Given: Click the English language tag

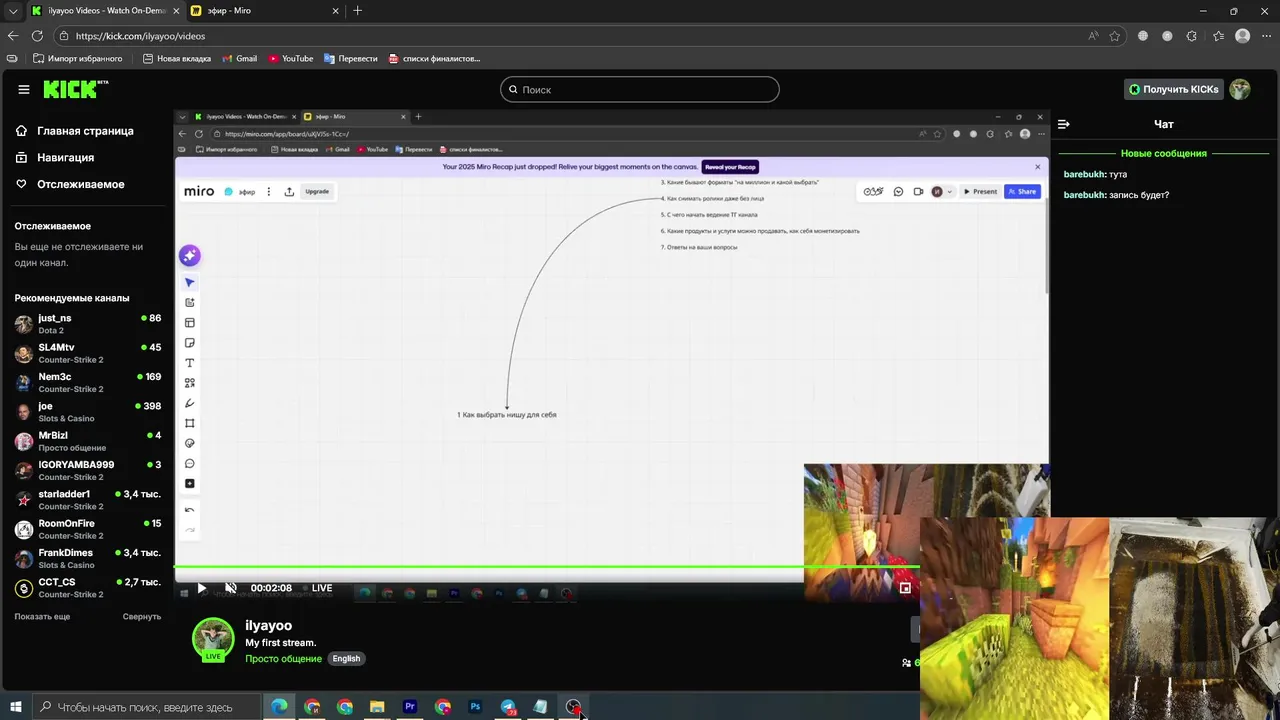Looking at the screenshot, I should pos(346,659).
